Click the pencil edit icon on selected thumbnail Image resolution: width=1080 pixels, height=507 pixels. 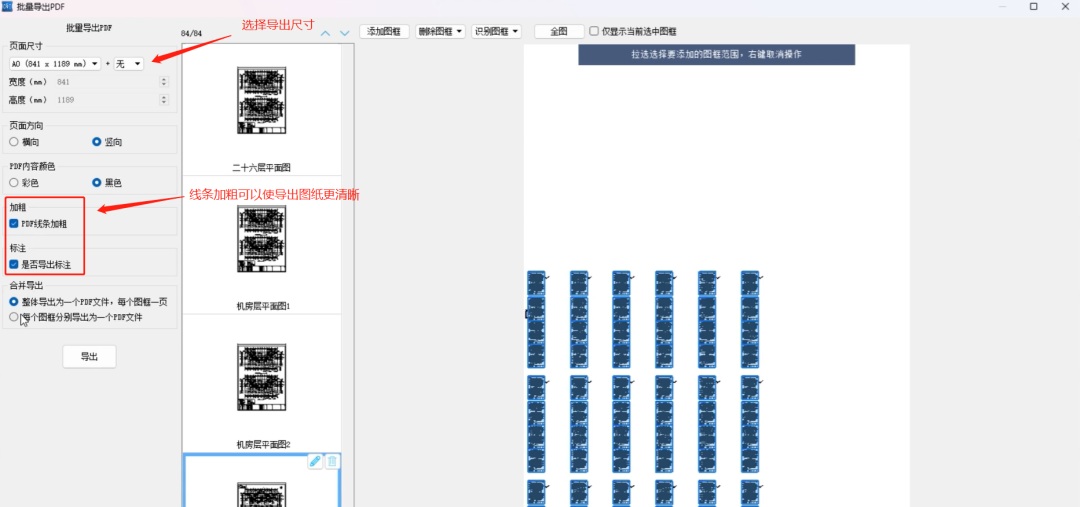[315, 462]
